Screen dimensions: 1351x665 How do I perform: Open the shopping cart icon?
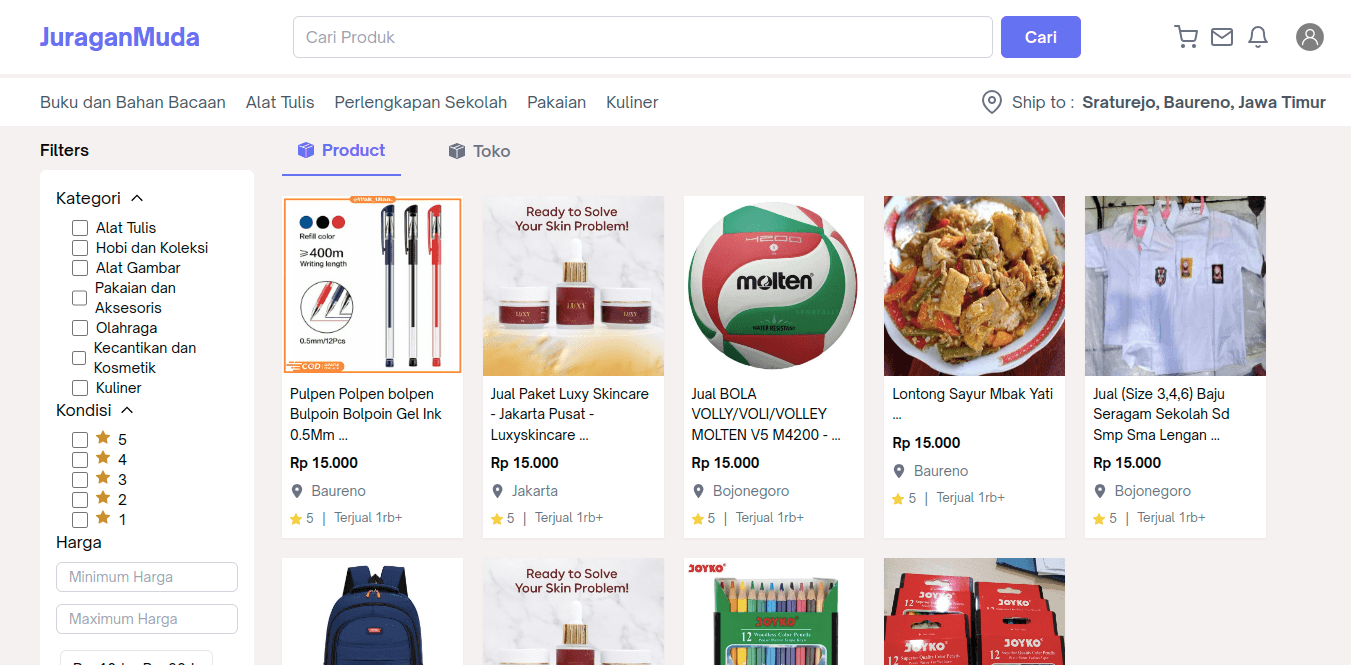(1186, 37)
